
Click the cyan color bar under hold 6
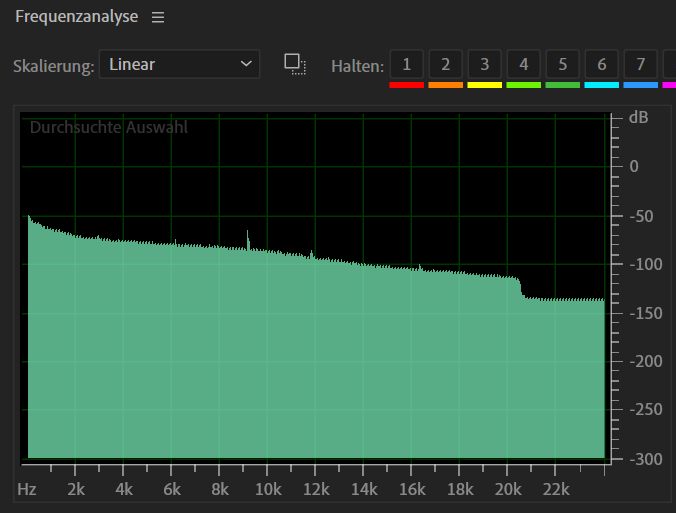pyautogui.click(x=601, y=85)
